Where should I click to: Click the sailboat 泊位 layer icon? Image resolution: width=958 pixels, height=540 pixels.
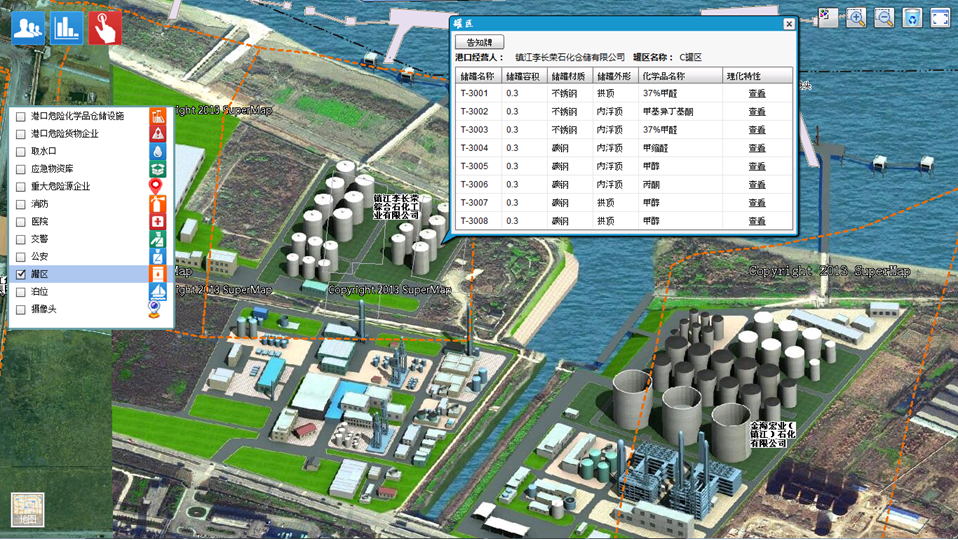pos(157,292)
